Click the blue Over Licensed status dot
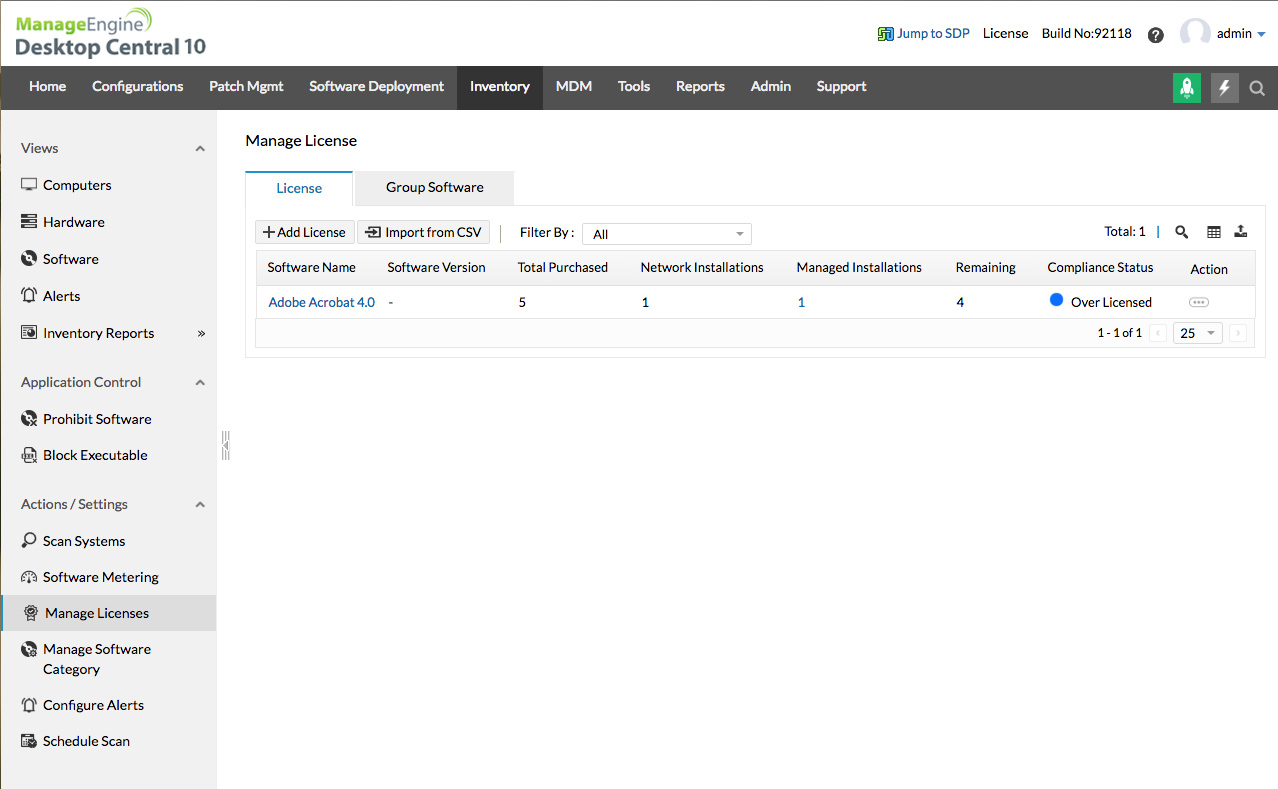Viewport: 1278px width, 789px height. tap(1056, 300)
